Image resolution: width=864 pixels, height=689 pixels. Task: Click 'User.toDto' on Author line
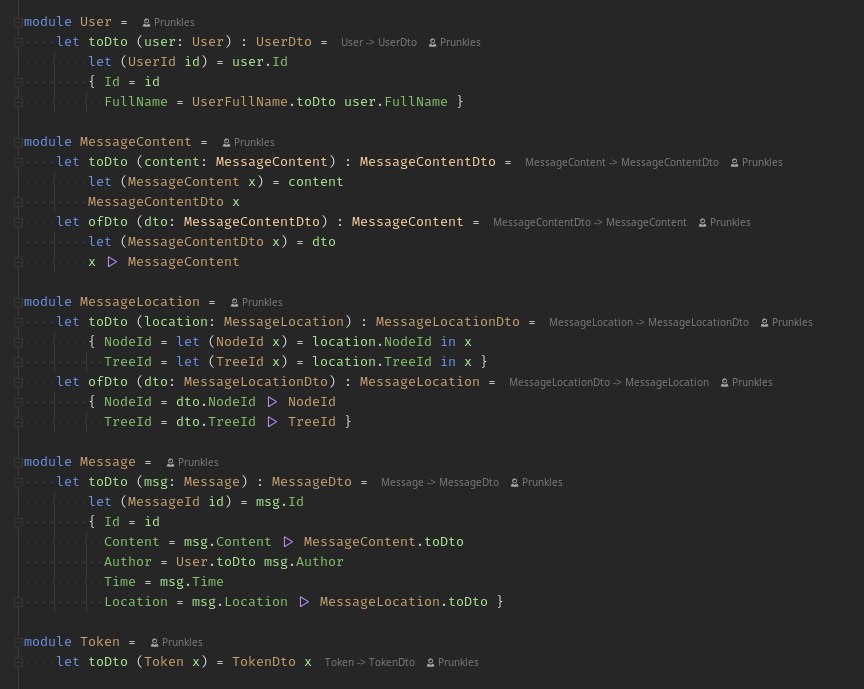coord(215,562)
